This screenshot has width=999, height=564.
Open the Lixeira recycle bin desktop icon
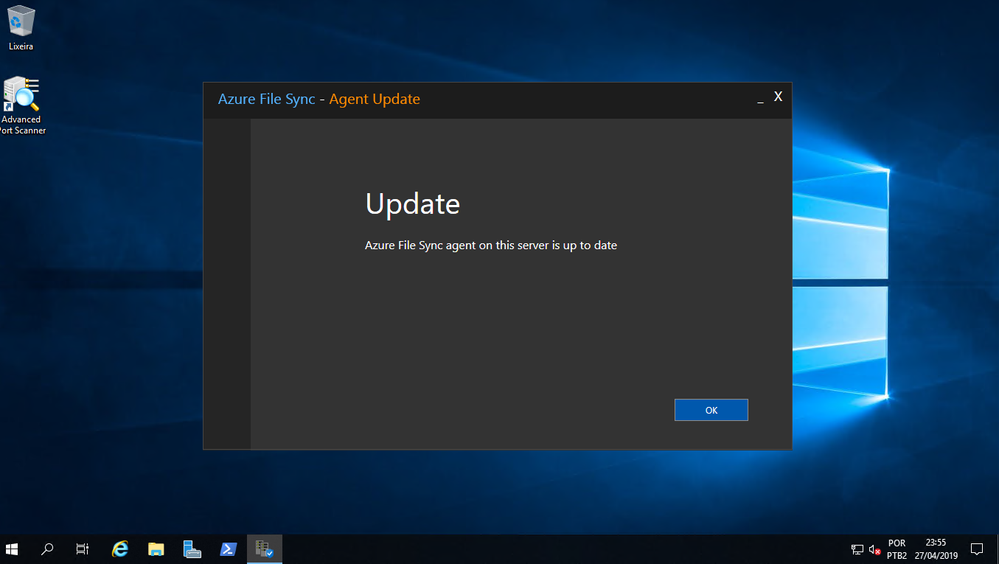tap(21, 28)
